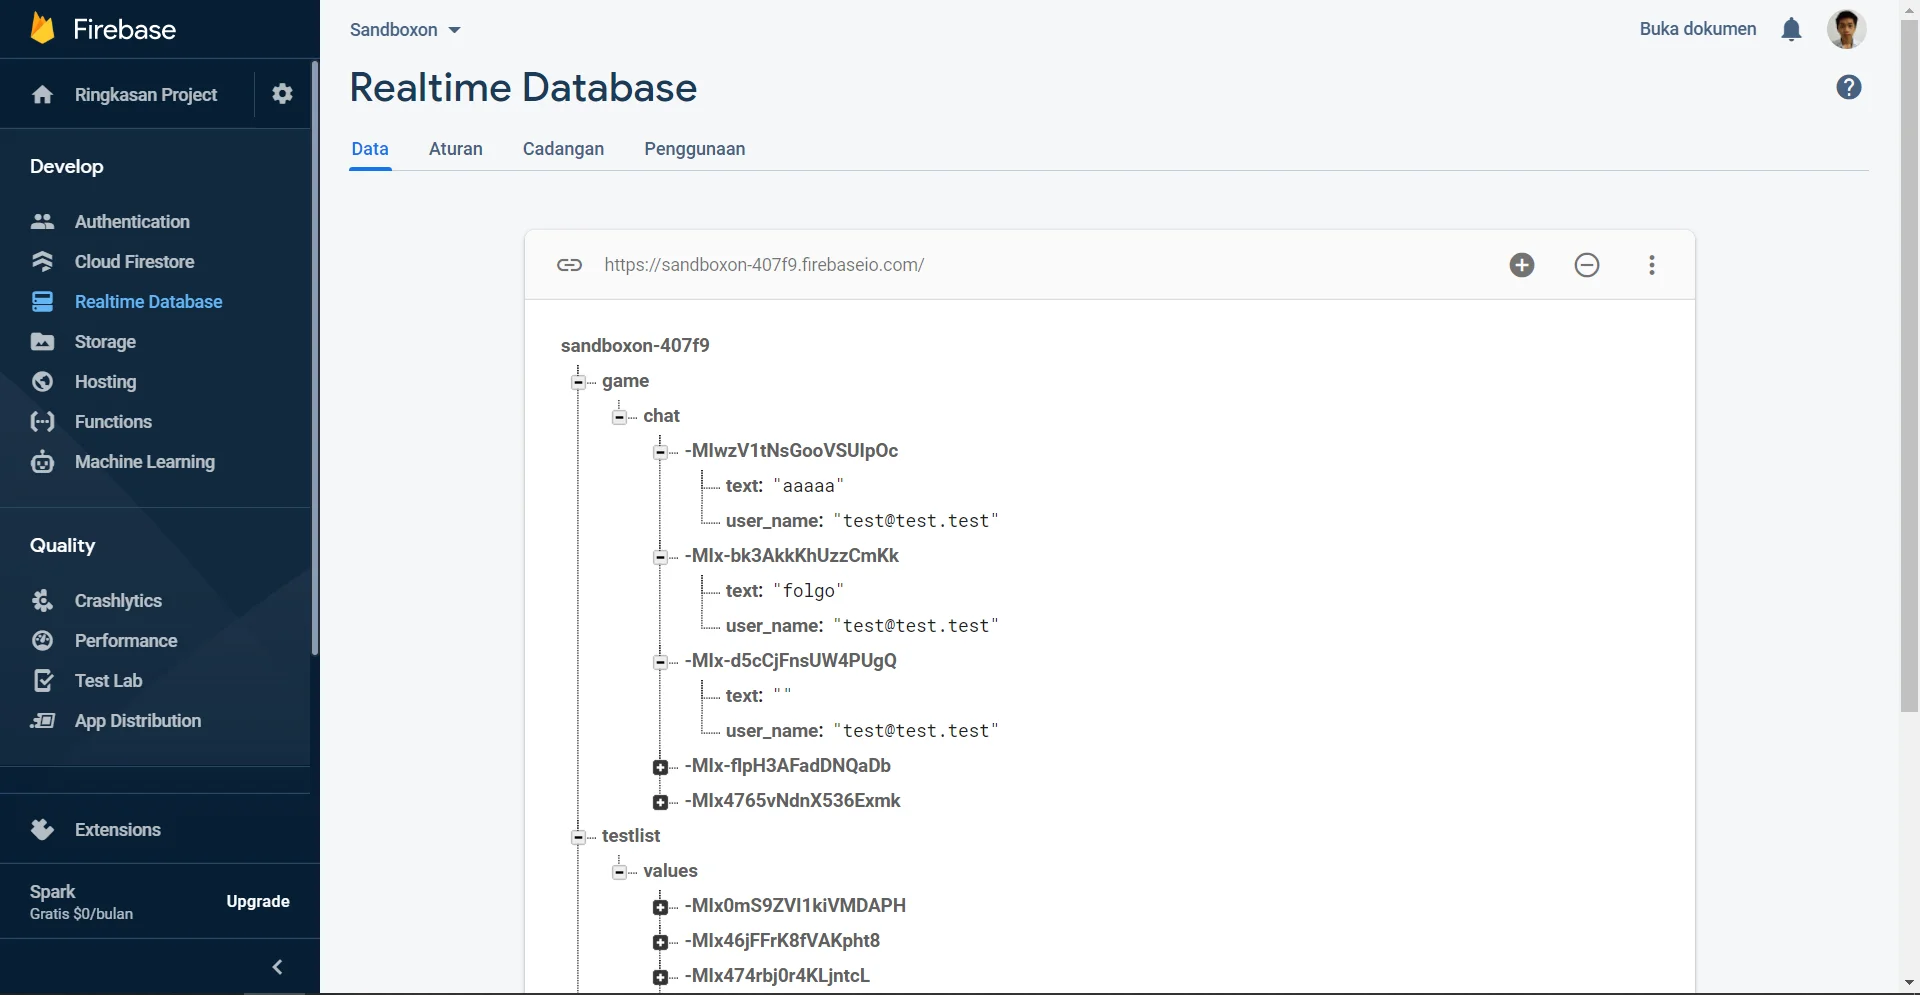Open the Machine Learning menu label
This screenshot has height=995, width=1920.
pyautogui.click(x=145, y=461)
